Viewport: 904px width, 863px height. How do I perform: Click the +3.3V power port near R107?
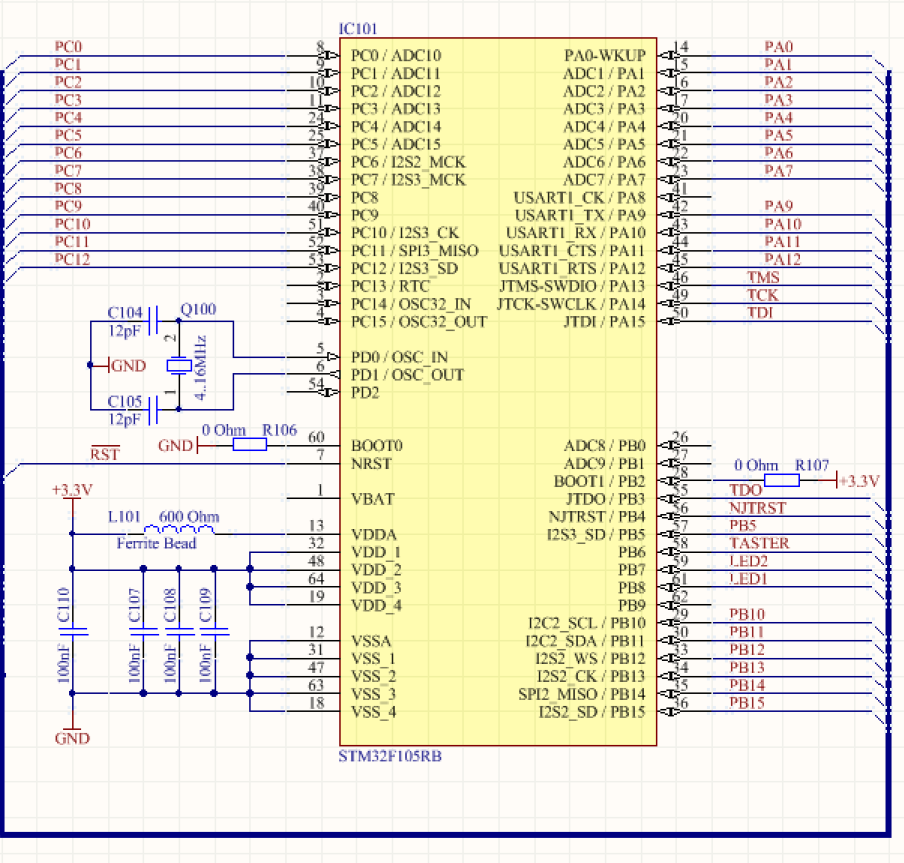[x=858, y=481]
